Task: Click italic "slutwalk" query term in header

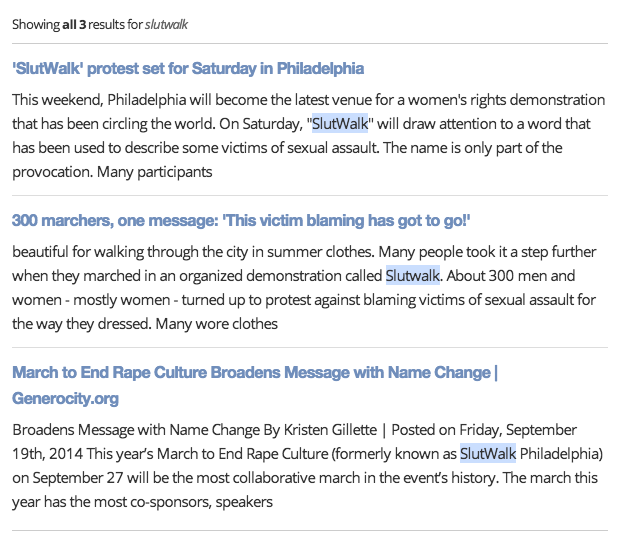Action: tap(167, 24)
